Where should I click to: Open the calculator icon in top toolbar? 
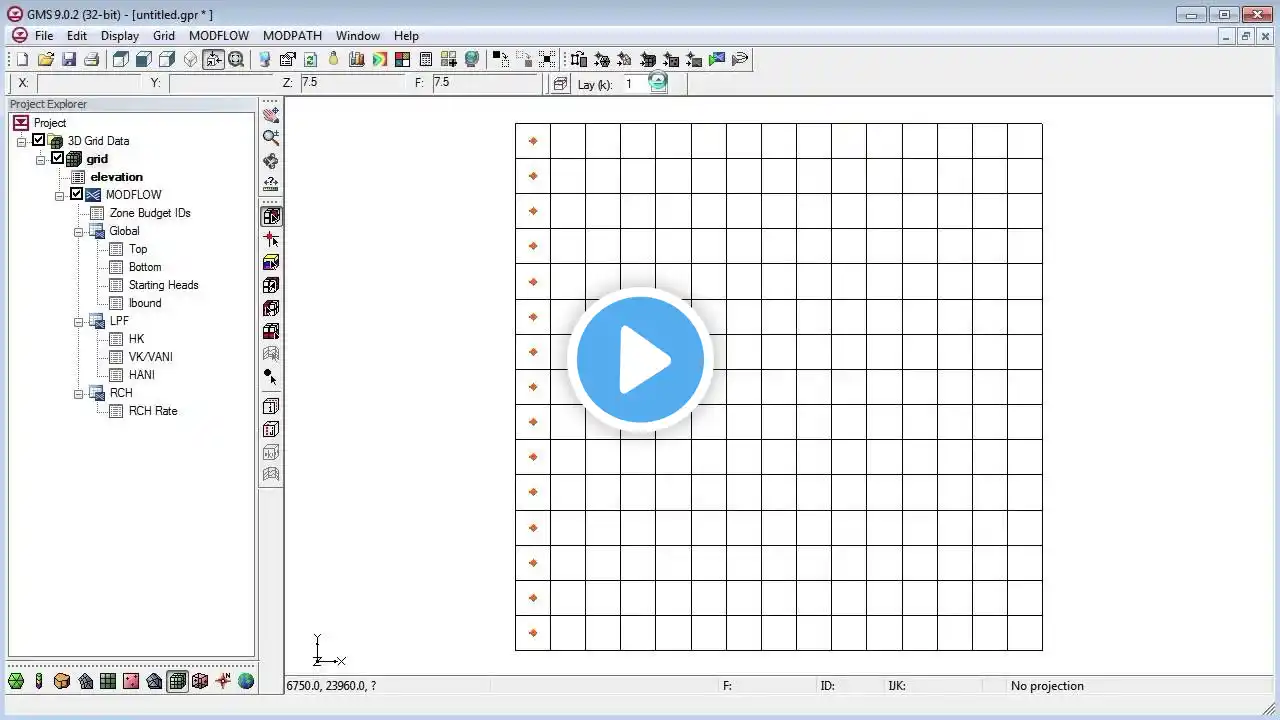[x=425, y=59]
